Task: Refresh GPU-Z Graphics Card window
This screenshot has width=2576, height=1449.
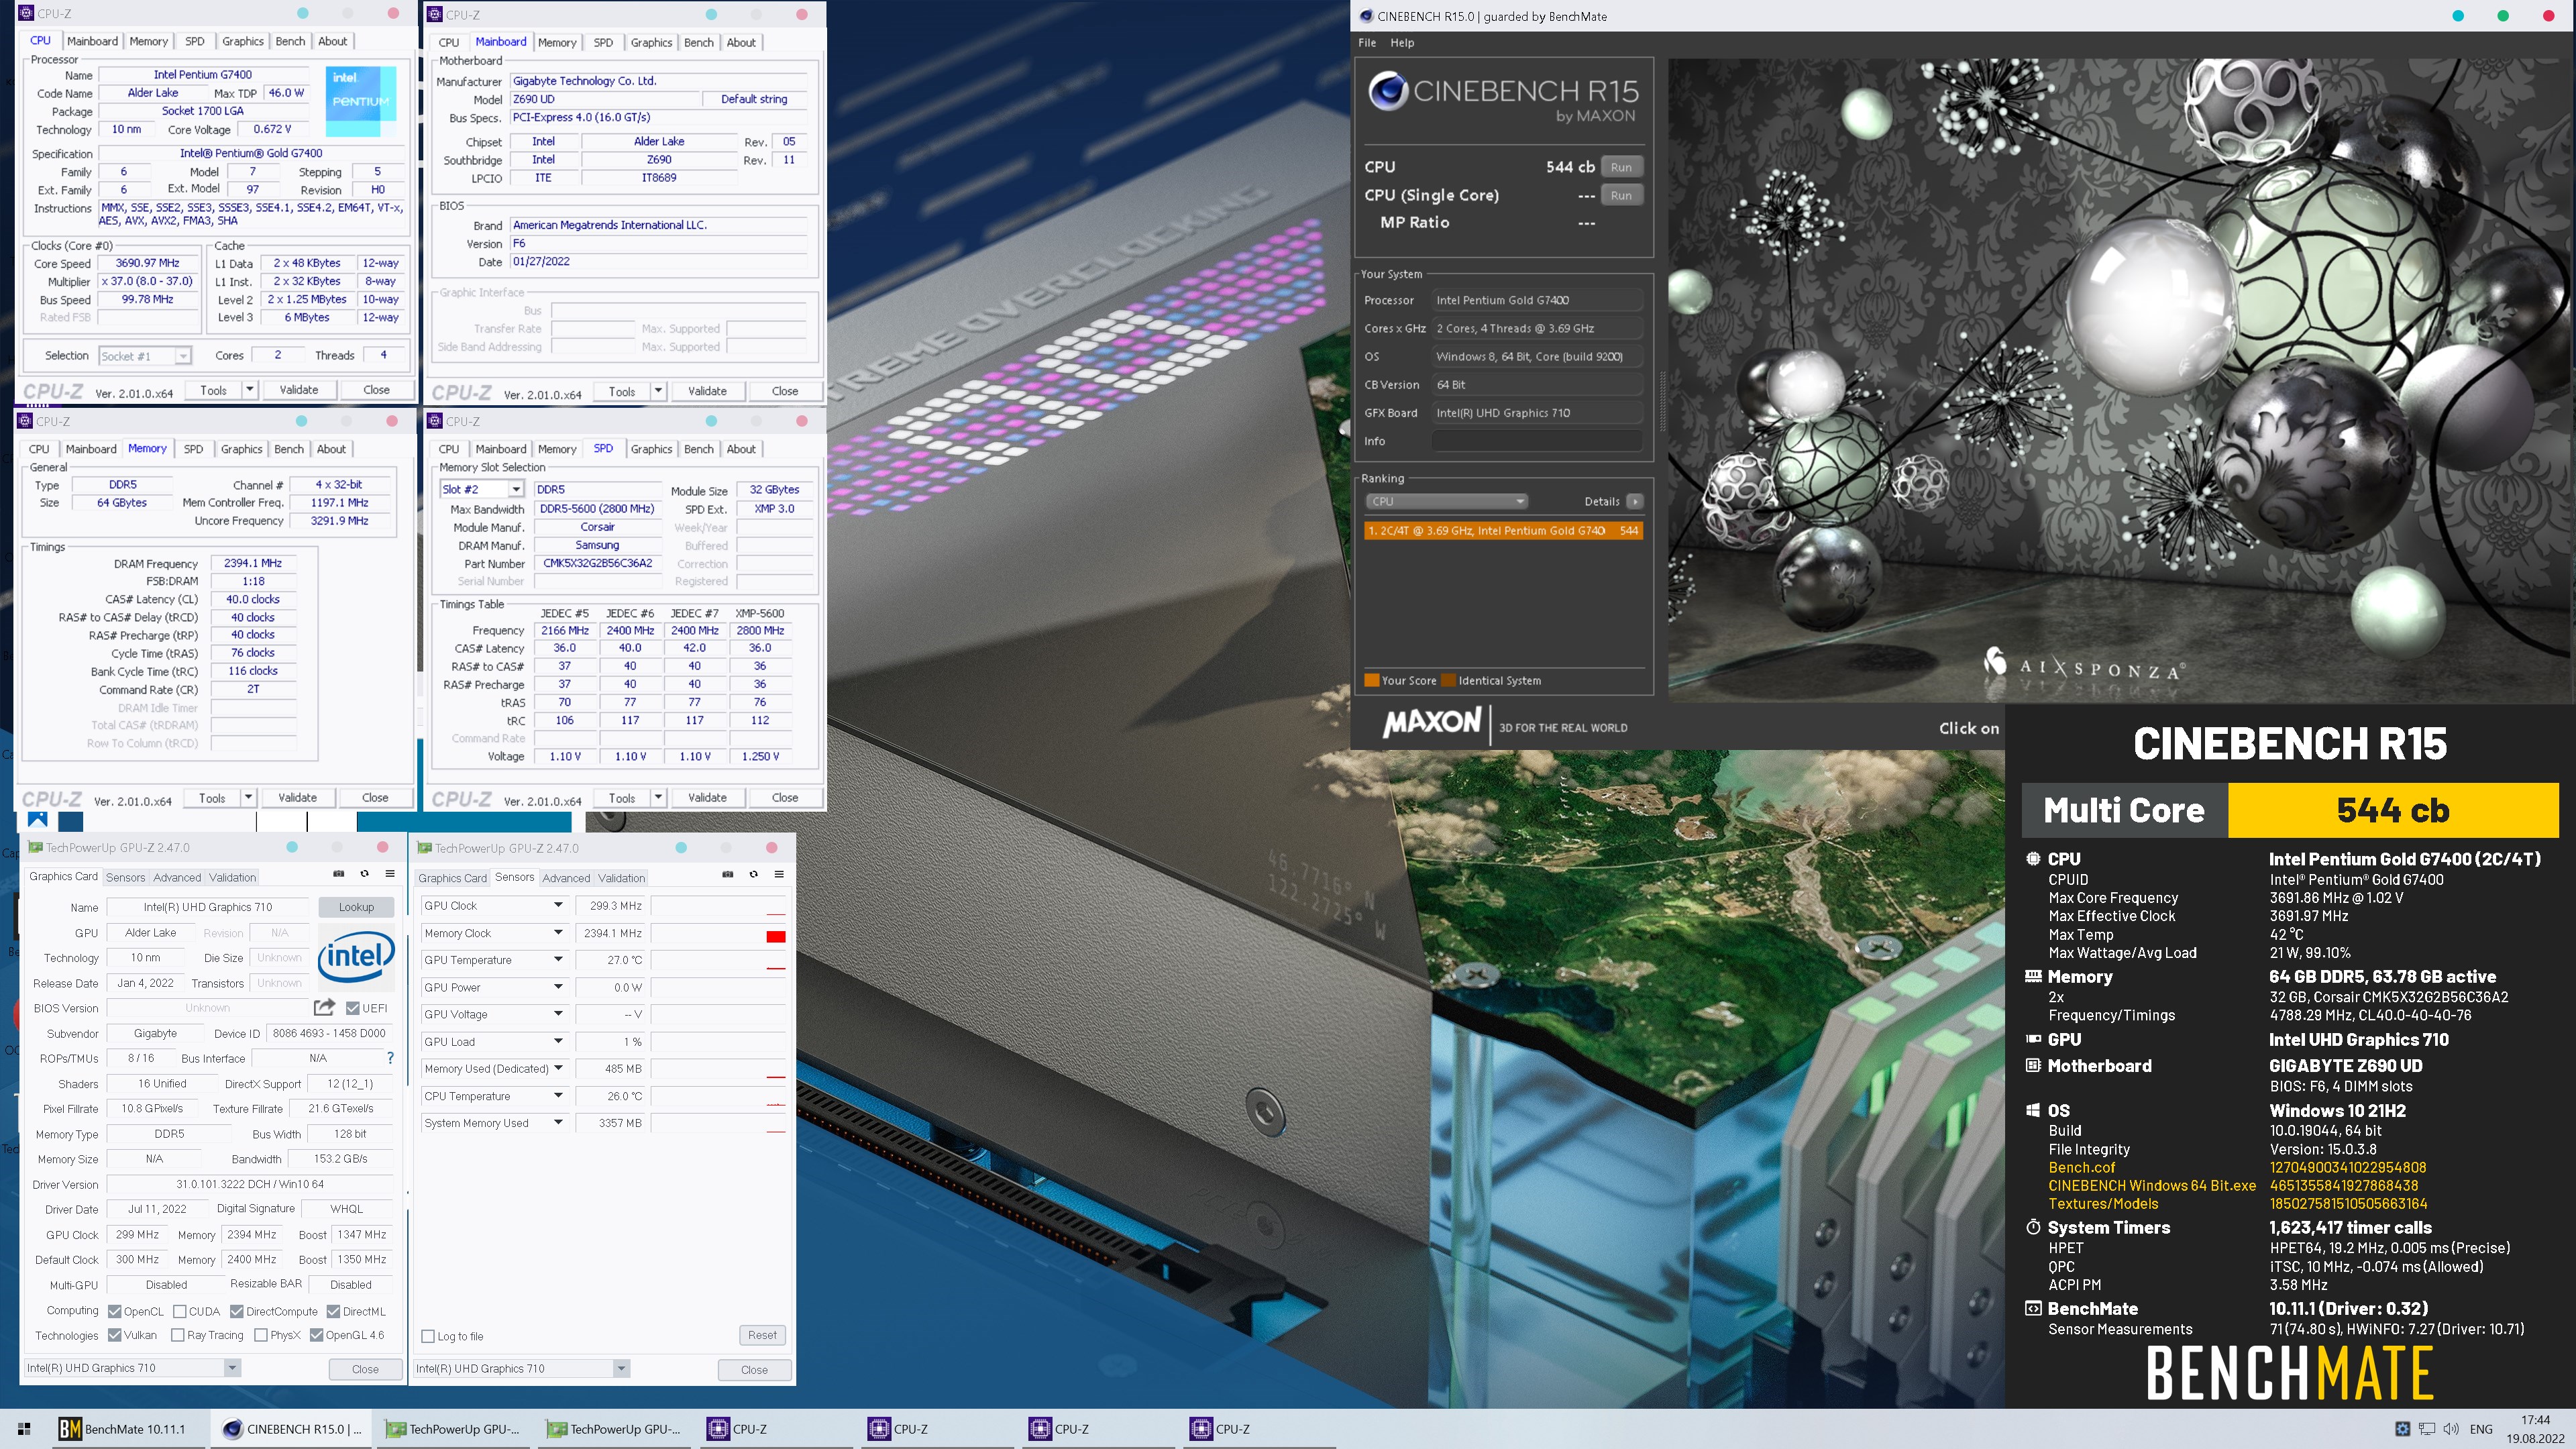Action: 365,873
